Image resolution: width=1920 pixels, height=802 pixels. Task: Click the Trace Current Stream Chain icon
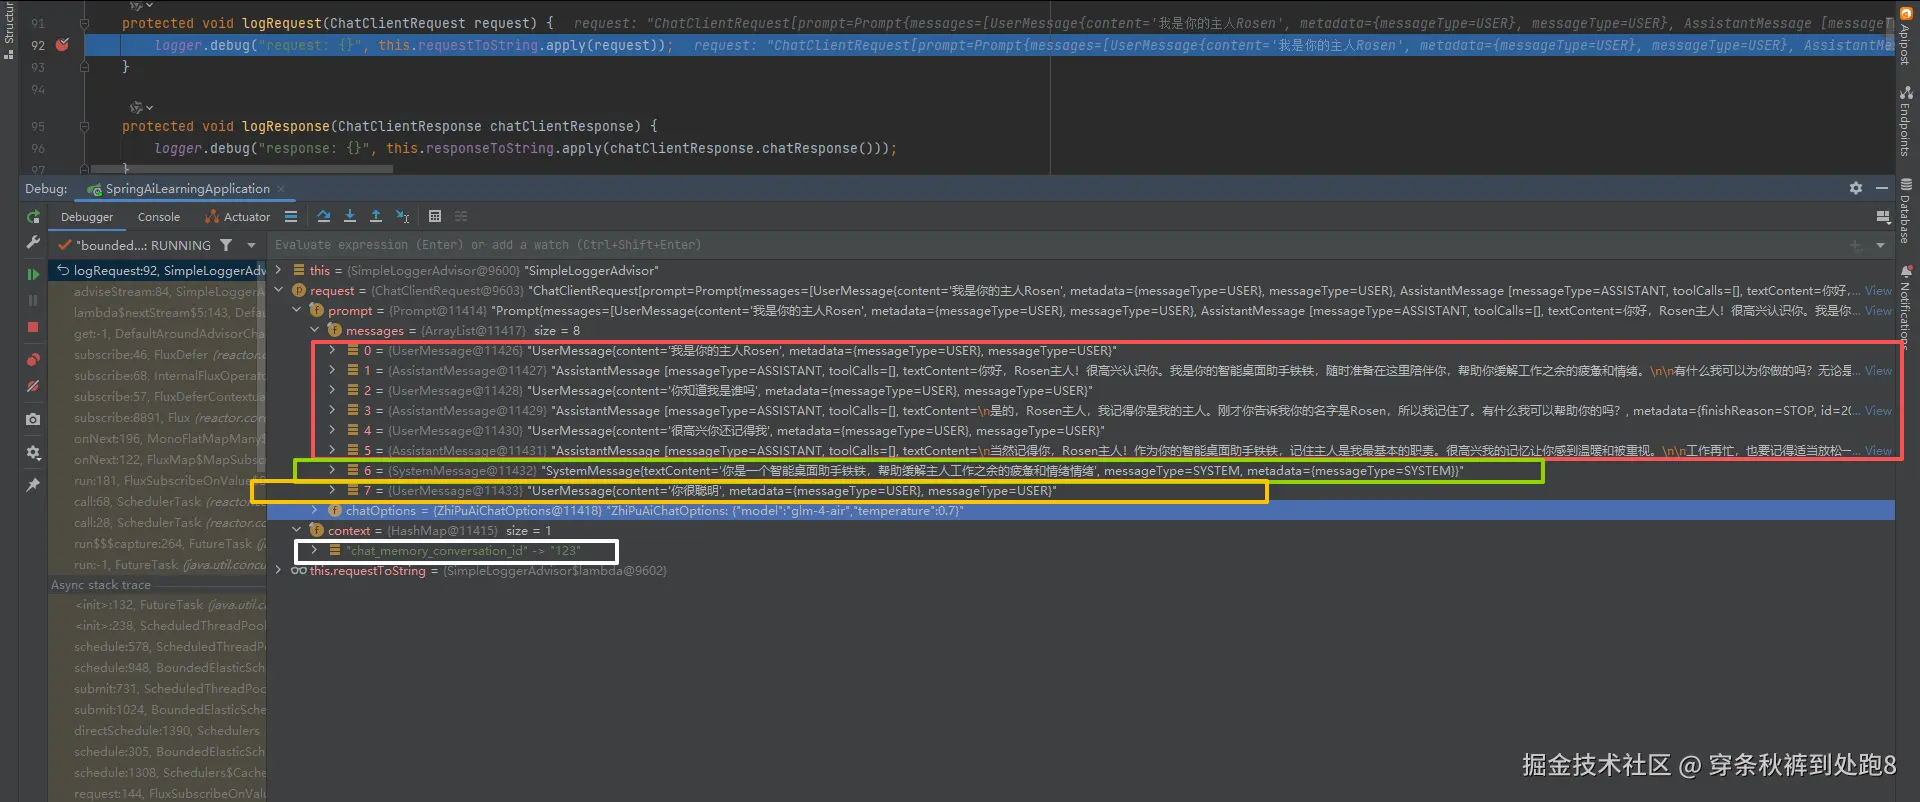[461, 216]
